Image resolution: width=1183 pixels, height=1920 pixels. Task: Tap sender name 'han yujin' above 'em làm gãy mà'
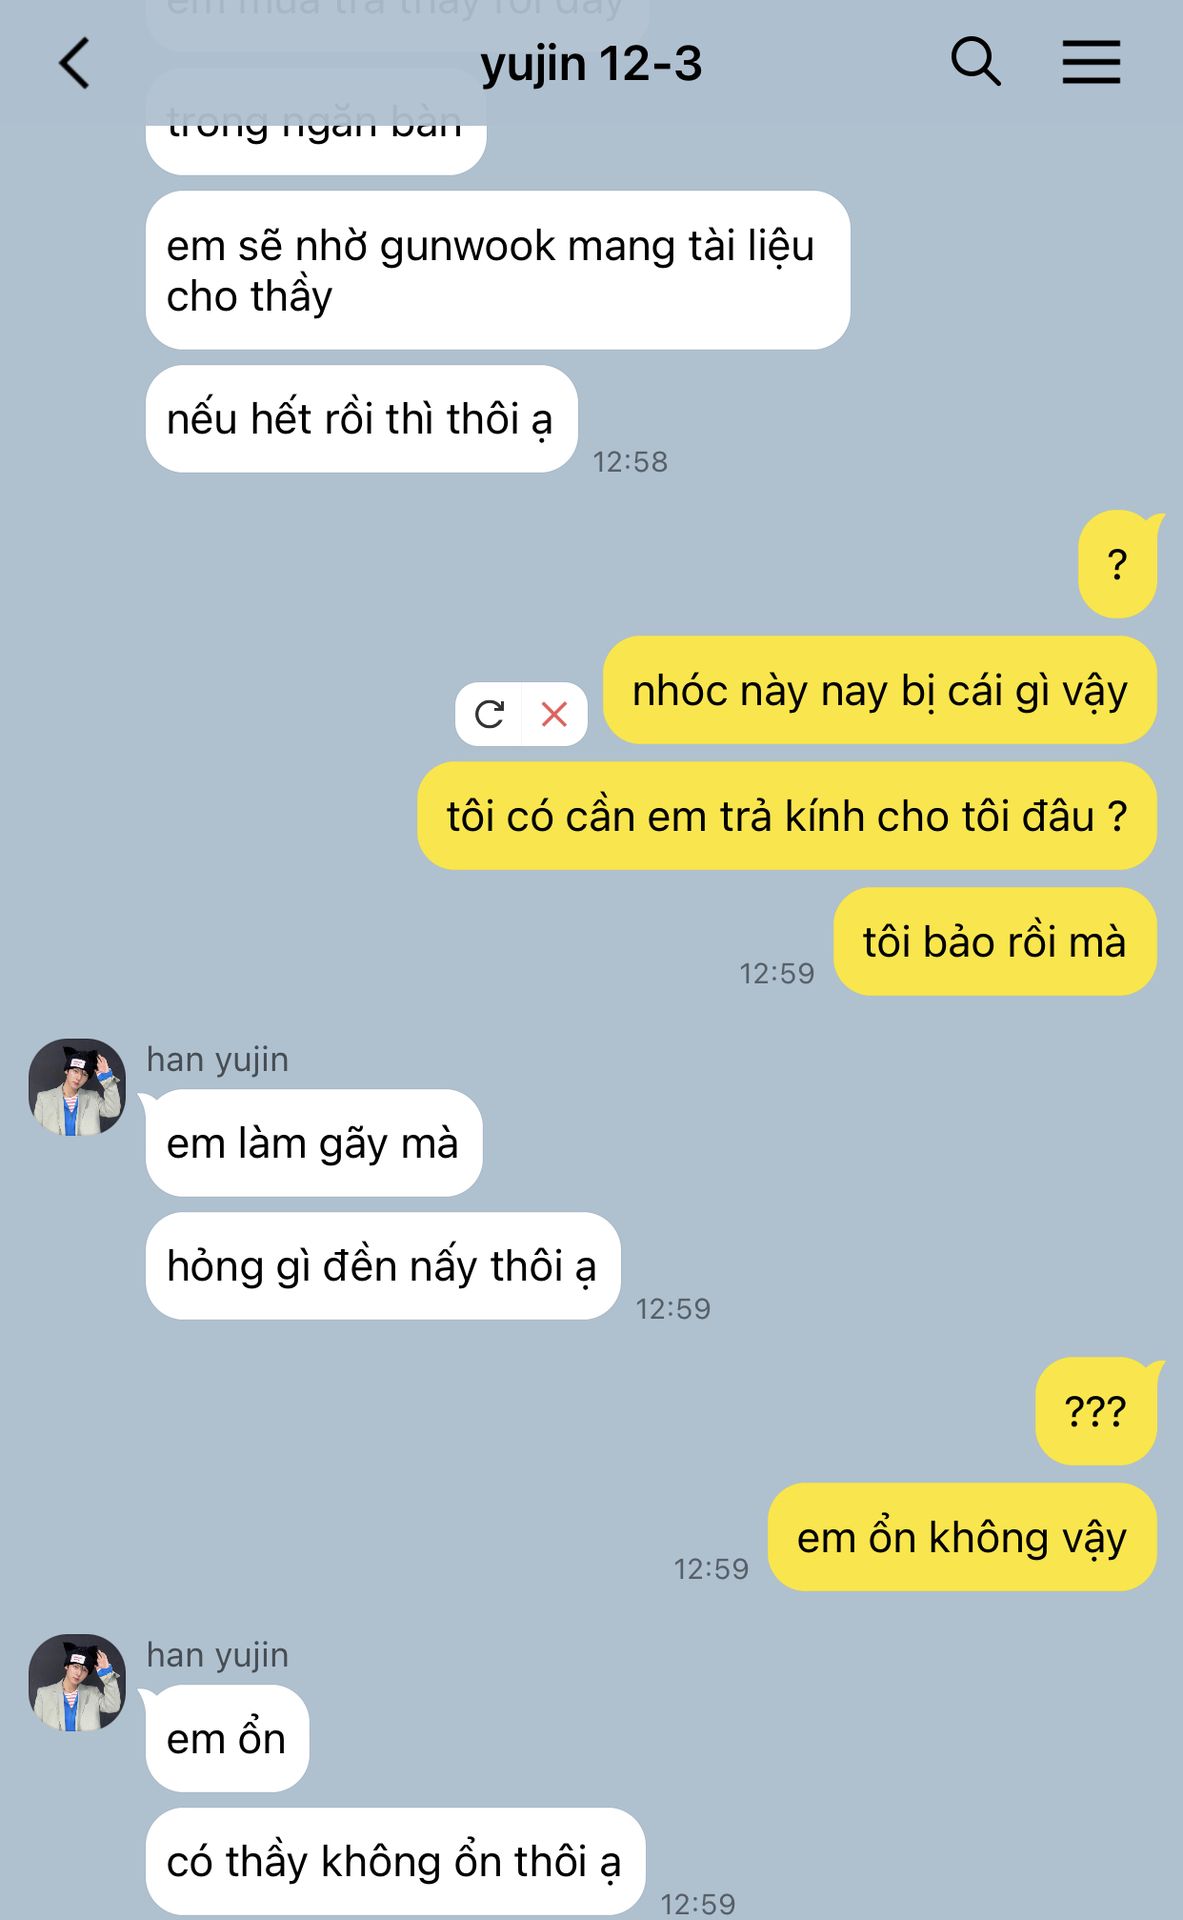tap(217, 1059)
